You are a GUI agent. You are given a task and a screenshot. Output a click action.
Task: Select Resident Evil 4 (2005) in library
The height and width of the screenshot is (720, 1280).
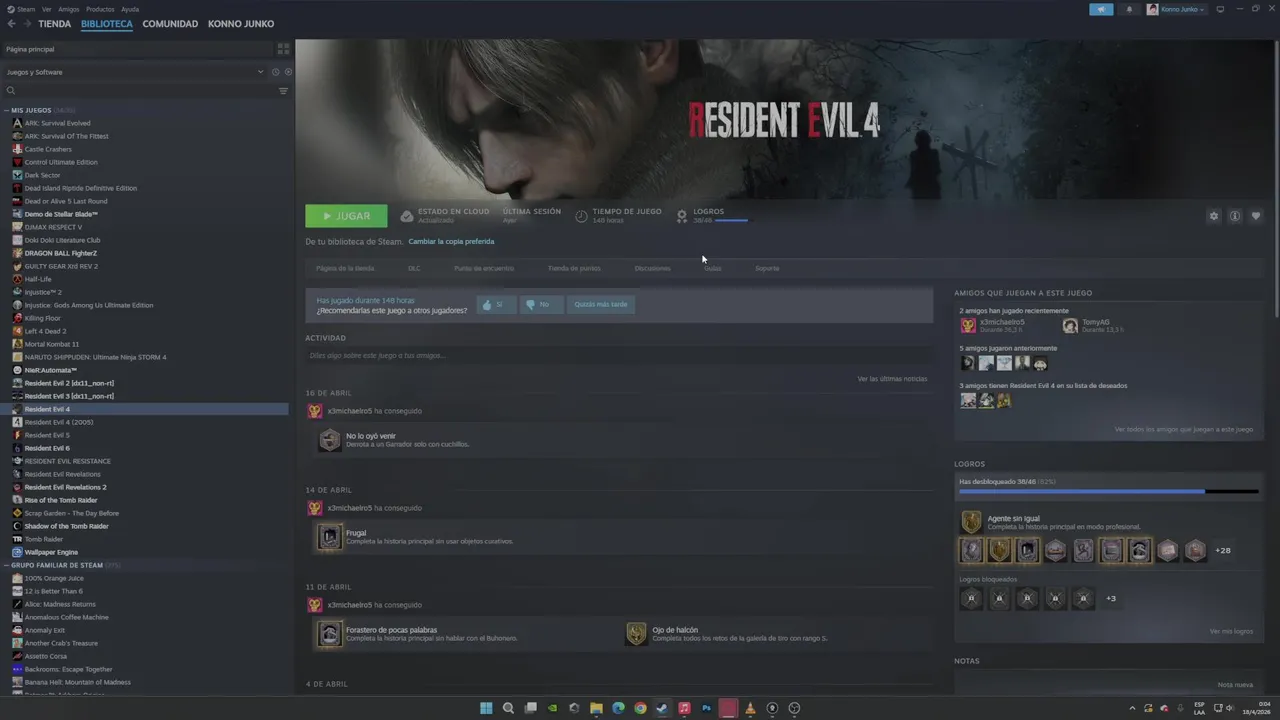pos(59,422)
